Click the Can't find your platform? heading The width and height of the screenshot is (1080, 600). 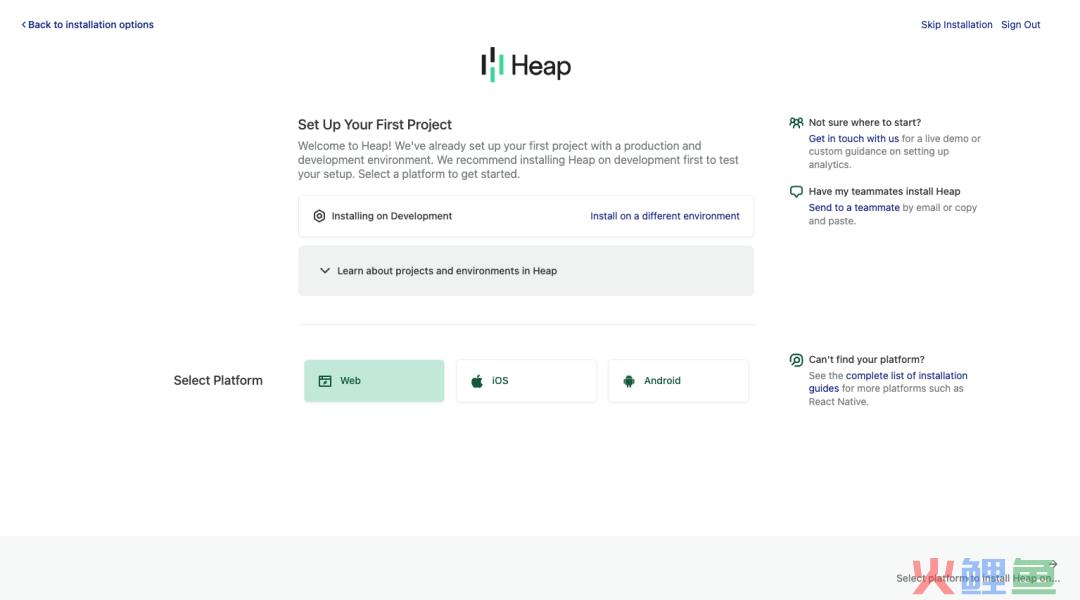tap(866, 360)
